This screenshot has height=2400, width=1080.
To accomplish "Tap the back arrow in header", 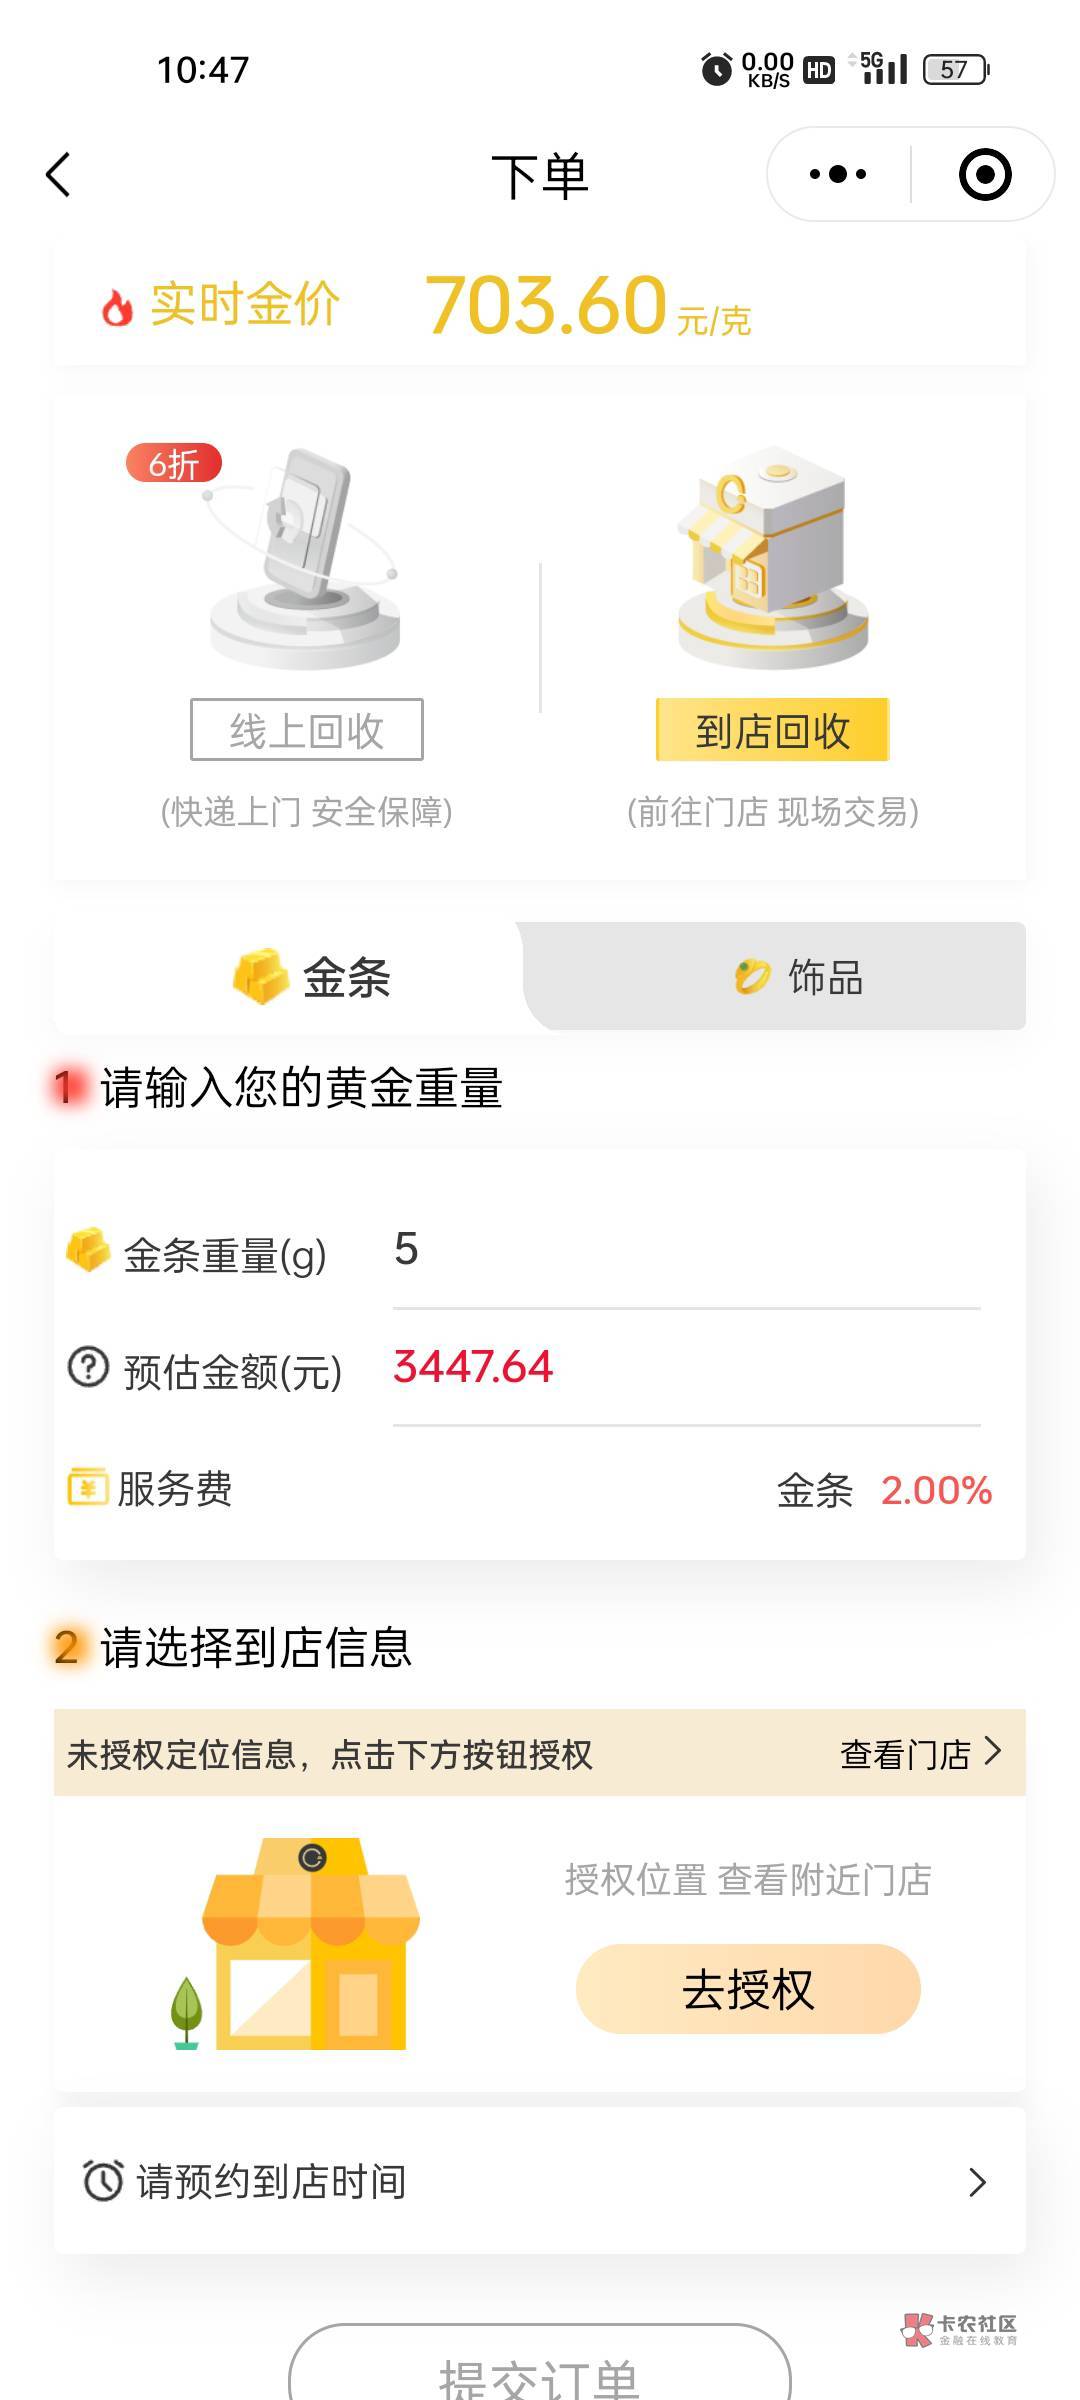I will pyautogui.click(x=59, y=175).
